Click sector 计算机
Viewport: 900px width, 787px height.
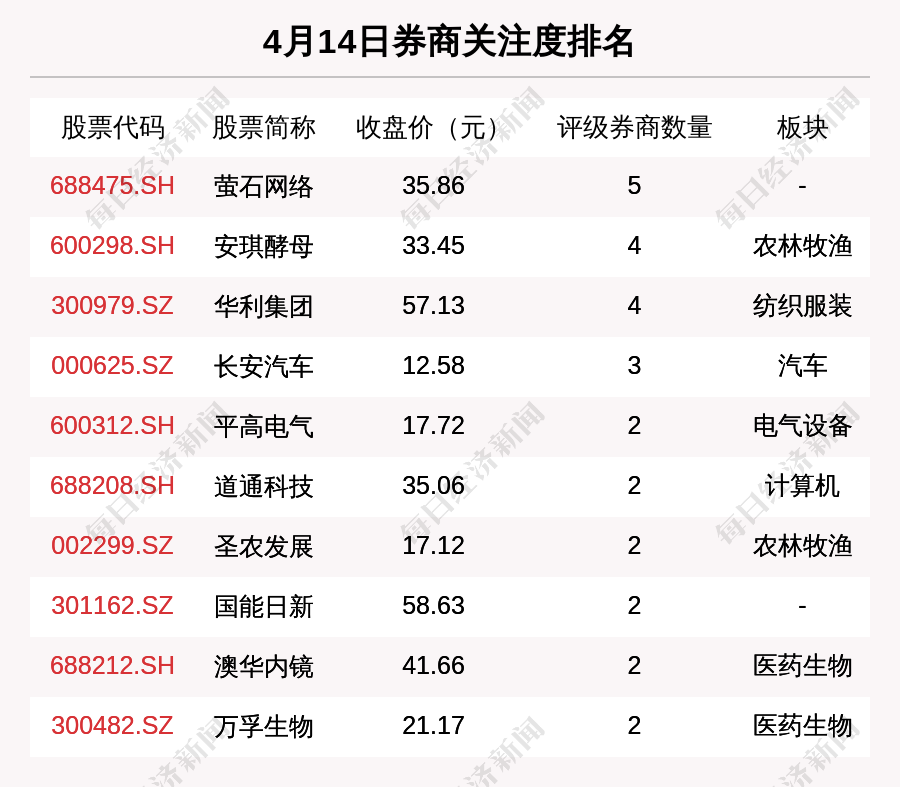click(802, 486)
